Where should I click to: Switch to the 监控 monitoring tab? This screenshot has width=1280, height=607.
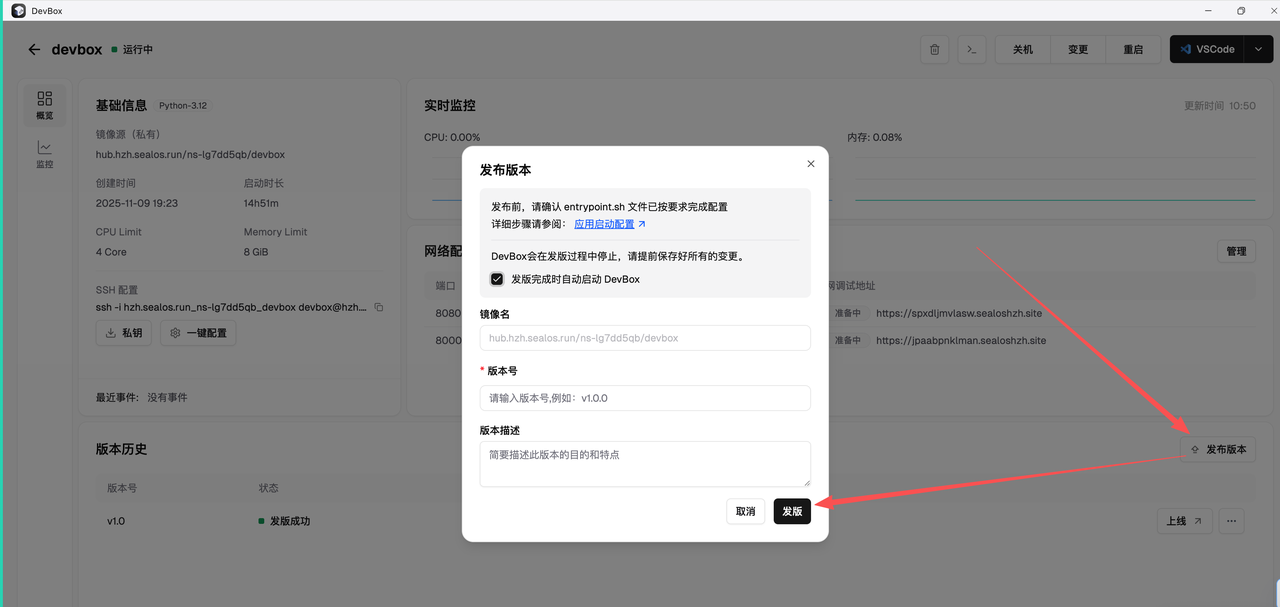click(44, 152)
